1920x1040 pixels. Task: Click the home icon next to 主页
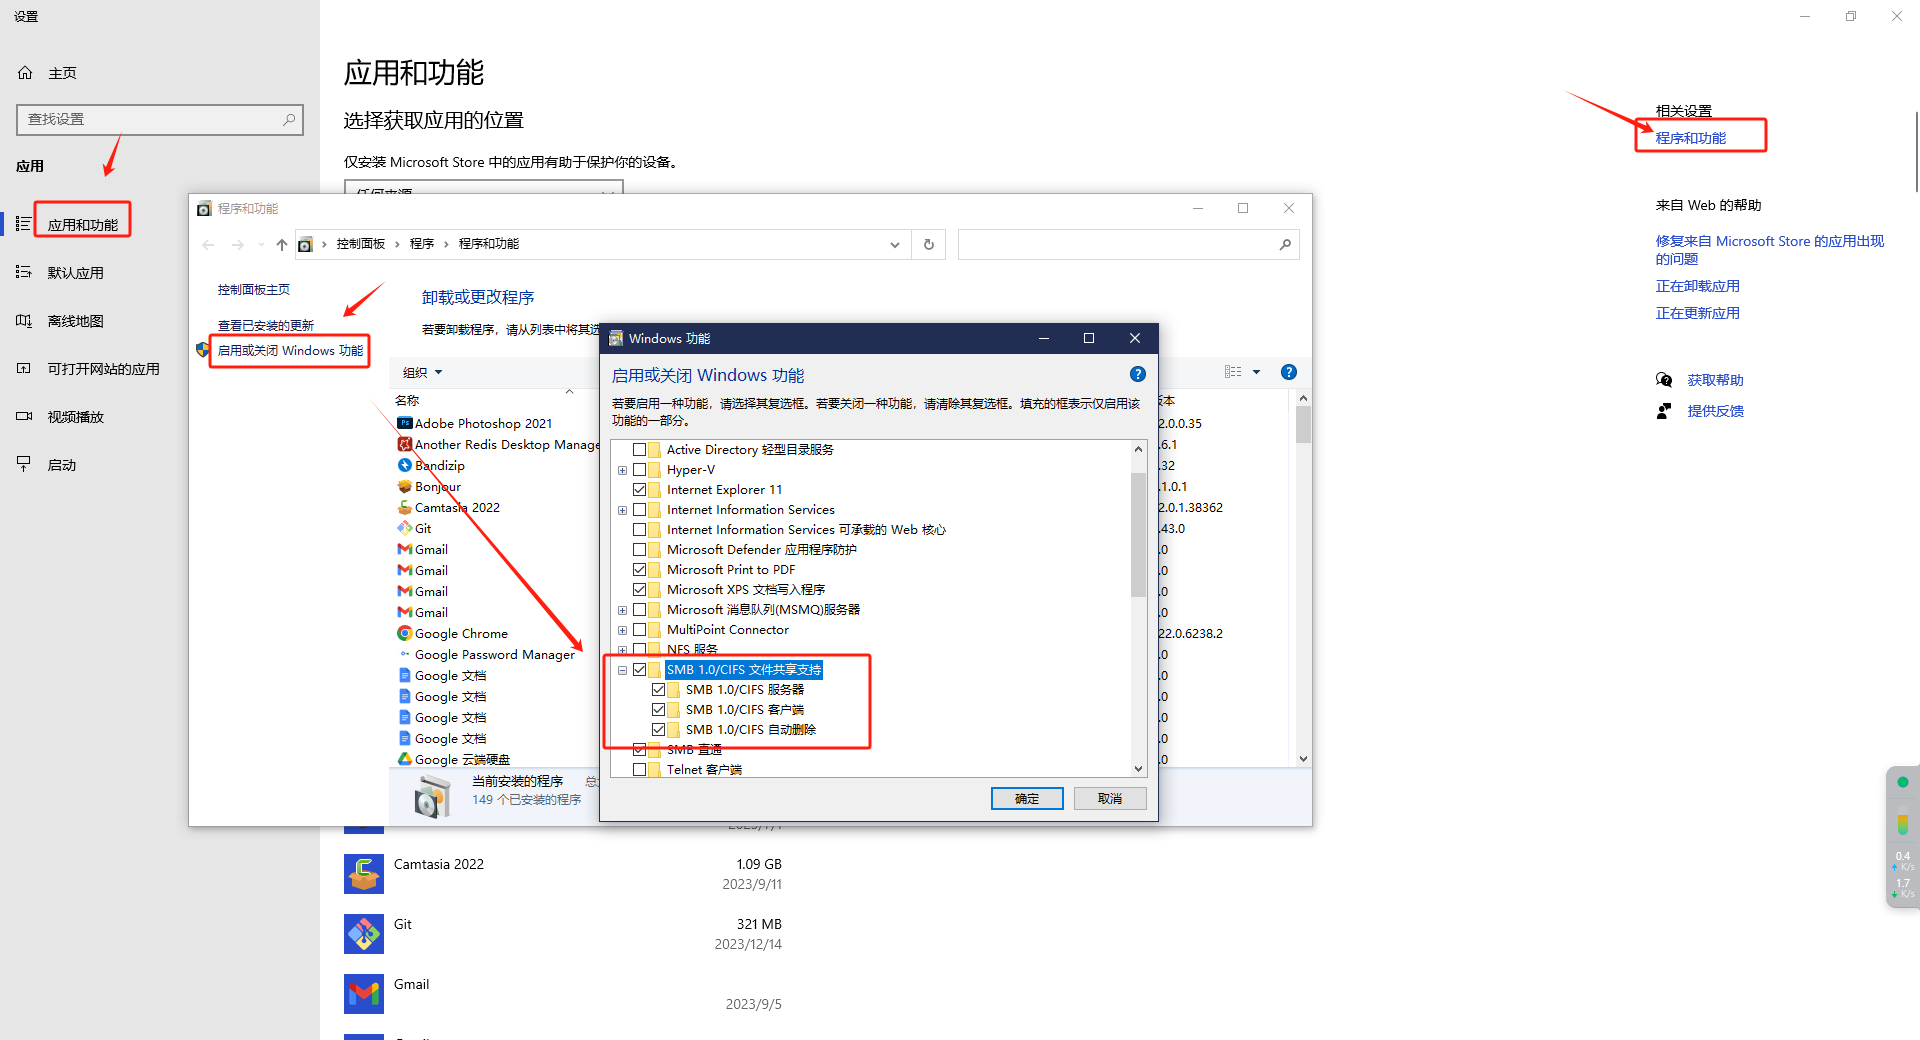[x=26, y=73]
